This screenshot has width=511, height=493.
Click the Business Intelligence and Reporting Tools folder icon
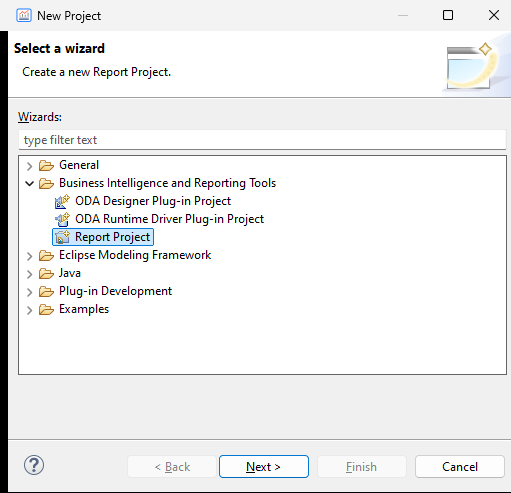coord(46,183)
